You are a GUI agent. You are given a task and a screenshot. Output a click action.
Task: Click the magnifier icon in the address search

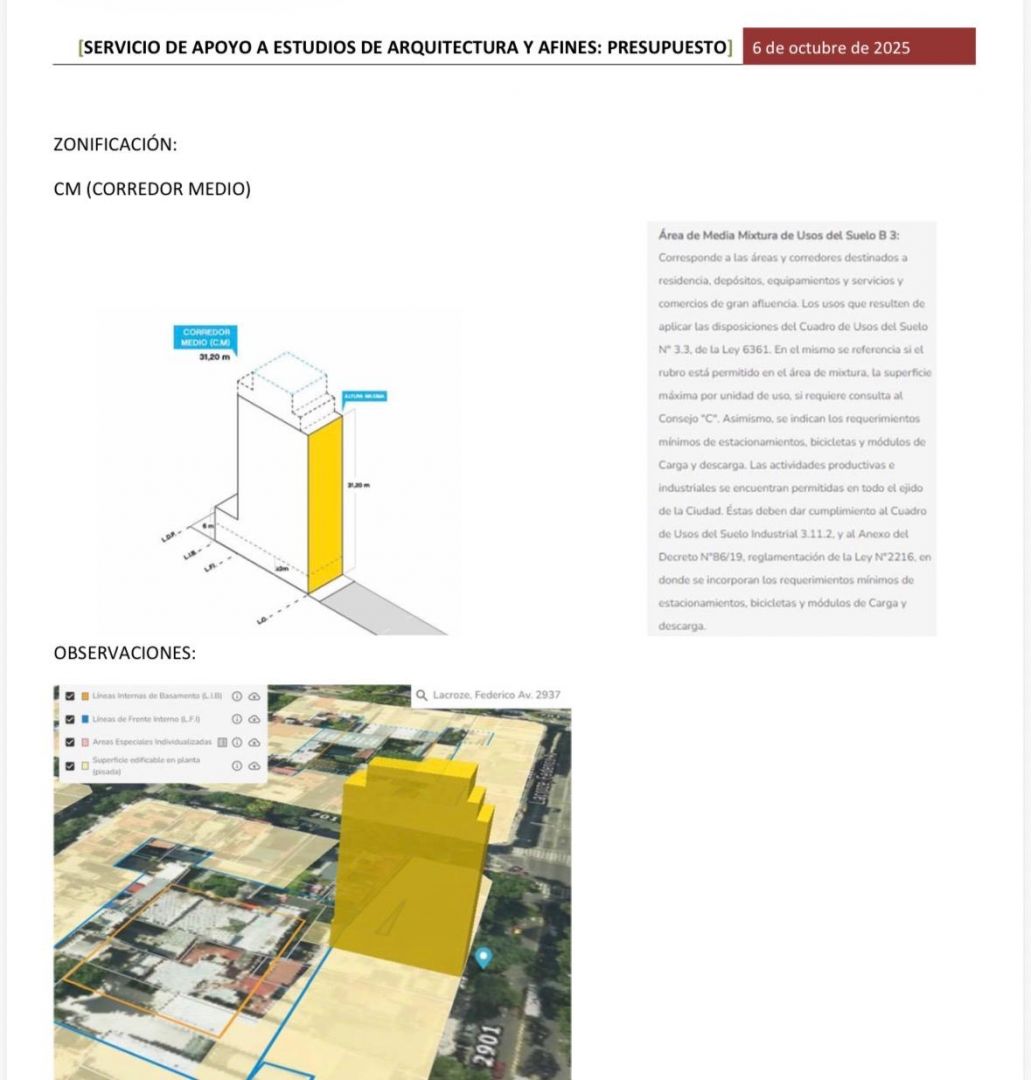click(x=421, y=695)
